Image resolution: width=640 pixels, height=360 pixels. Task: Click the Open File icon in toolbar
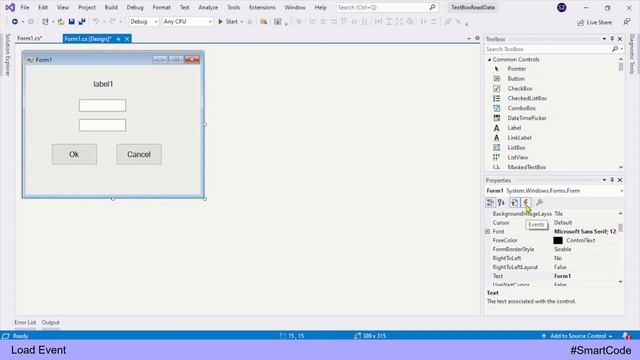[61, 22]
